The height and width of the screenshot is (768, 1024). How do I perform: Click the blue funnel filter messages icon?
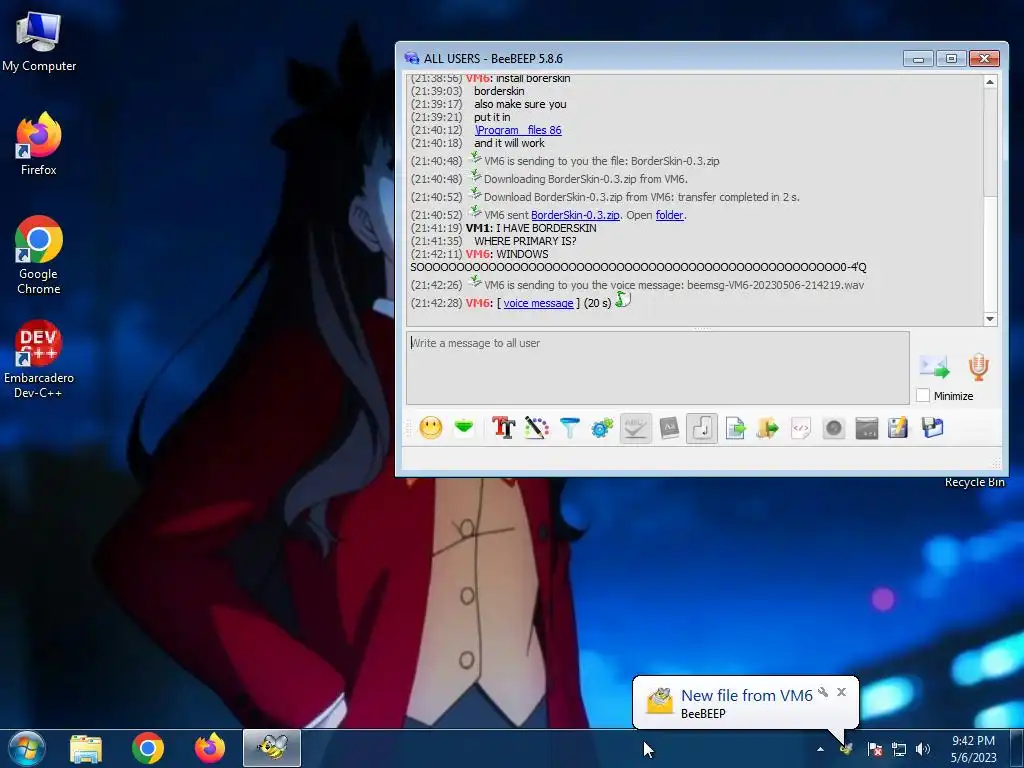tap(569, 428)
